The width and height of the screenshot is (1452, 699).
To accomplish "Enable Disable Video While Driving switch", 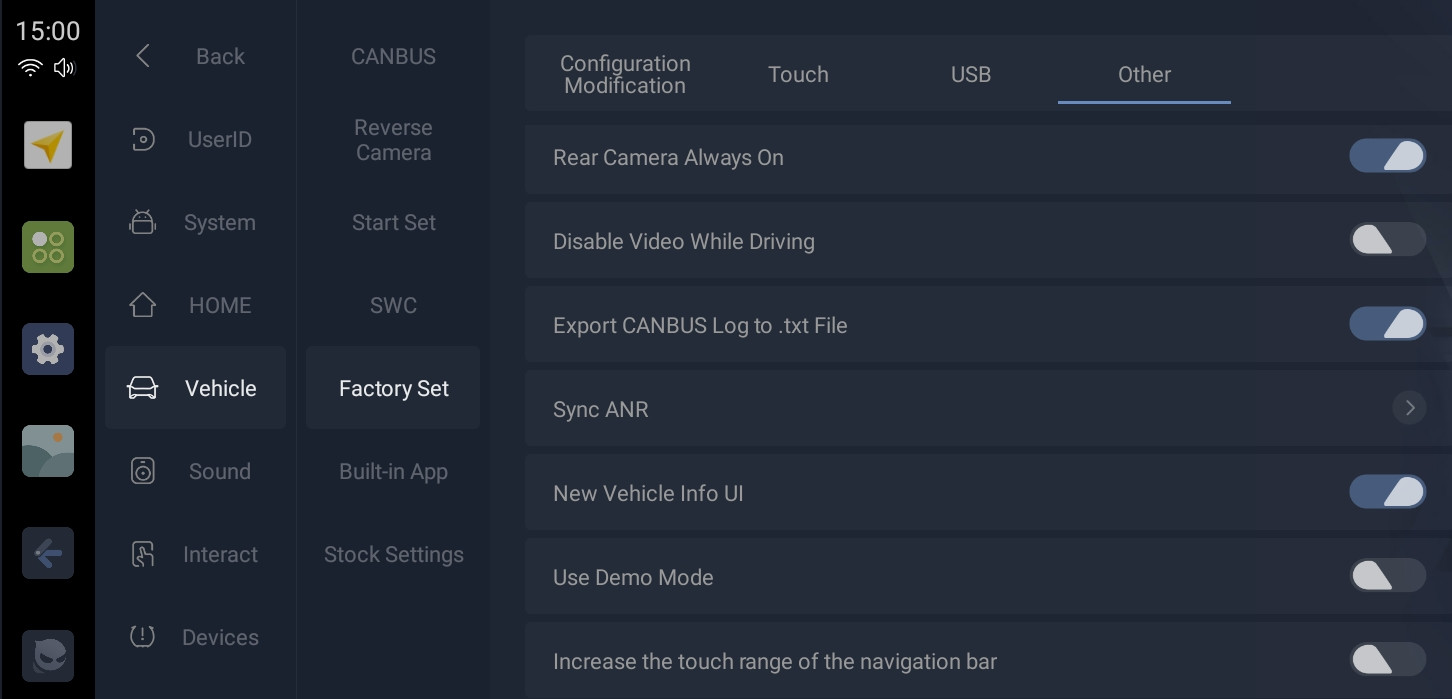I will (x=1387, y=240).
